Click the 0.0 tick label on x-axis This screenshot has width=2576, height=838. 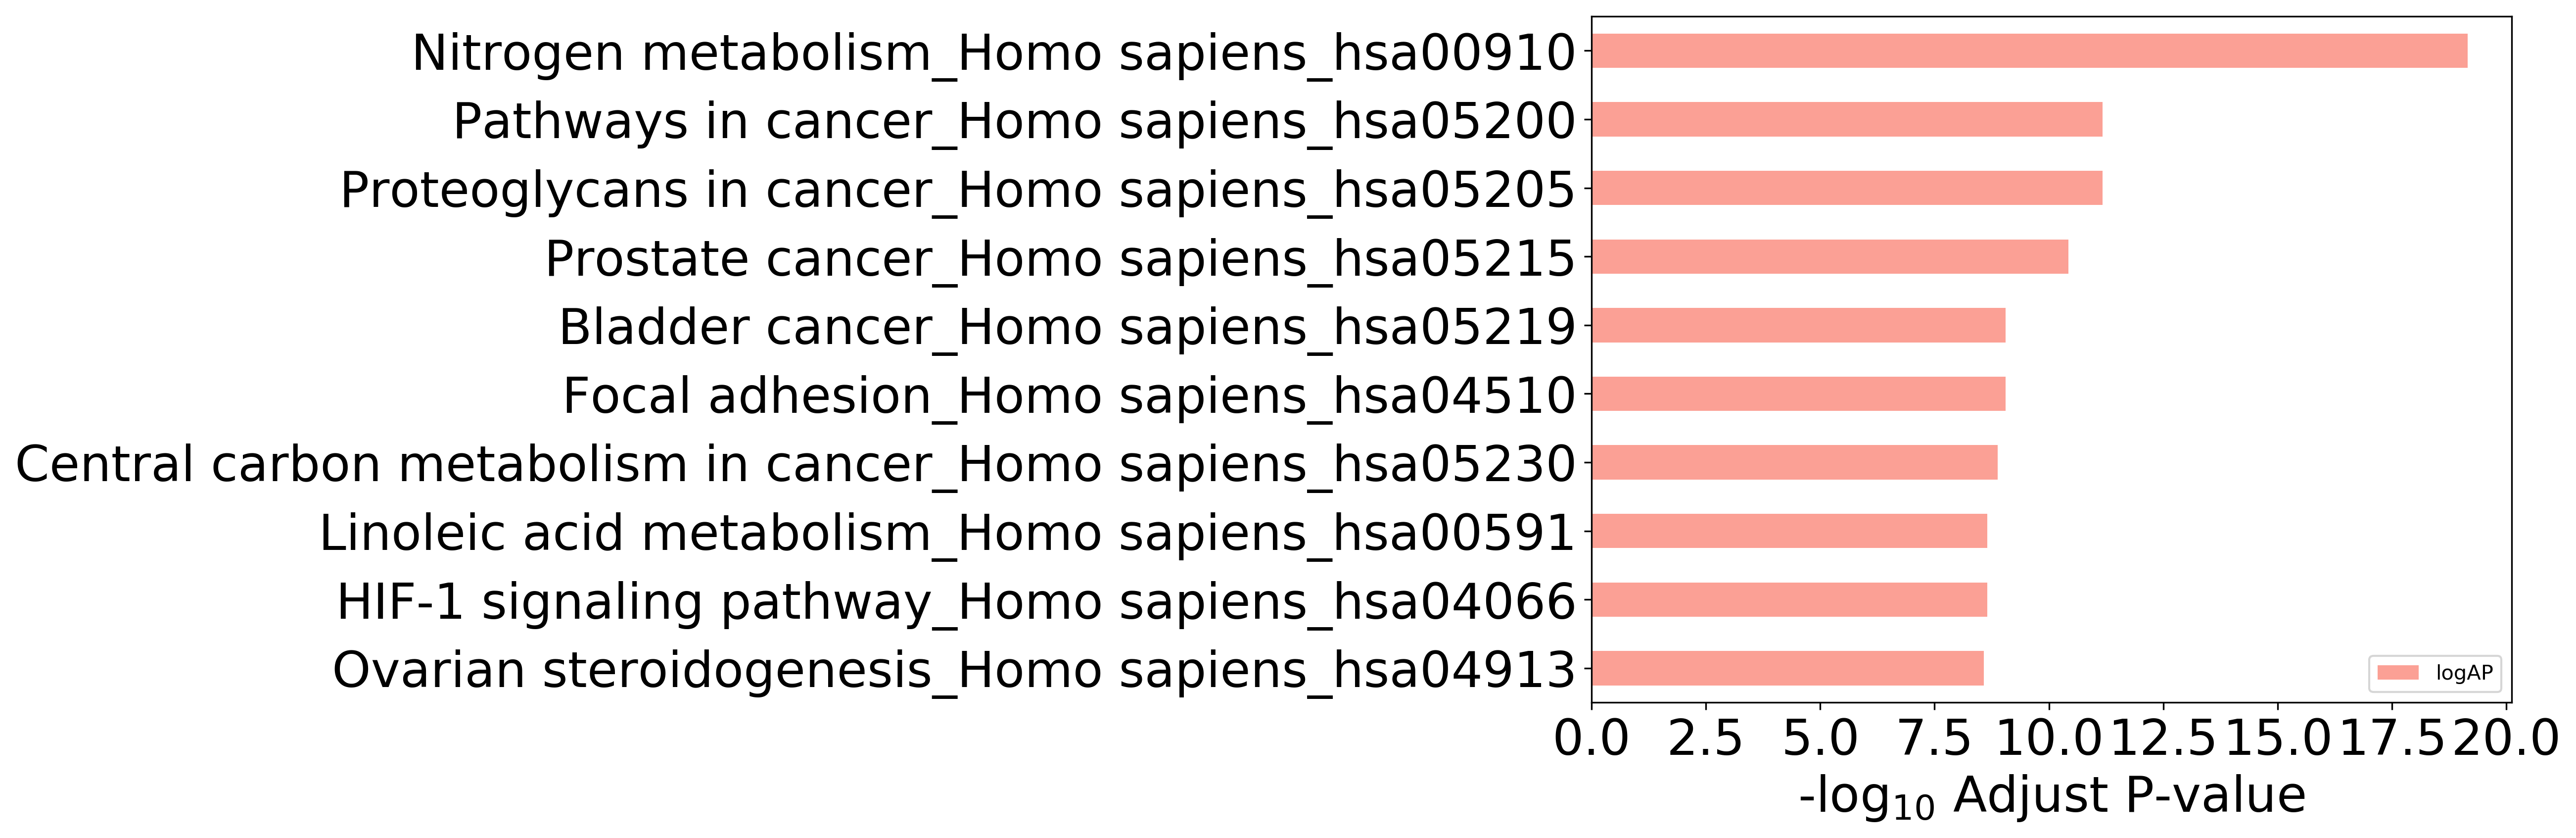coord(1592,739)
